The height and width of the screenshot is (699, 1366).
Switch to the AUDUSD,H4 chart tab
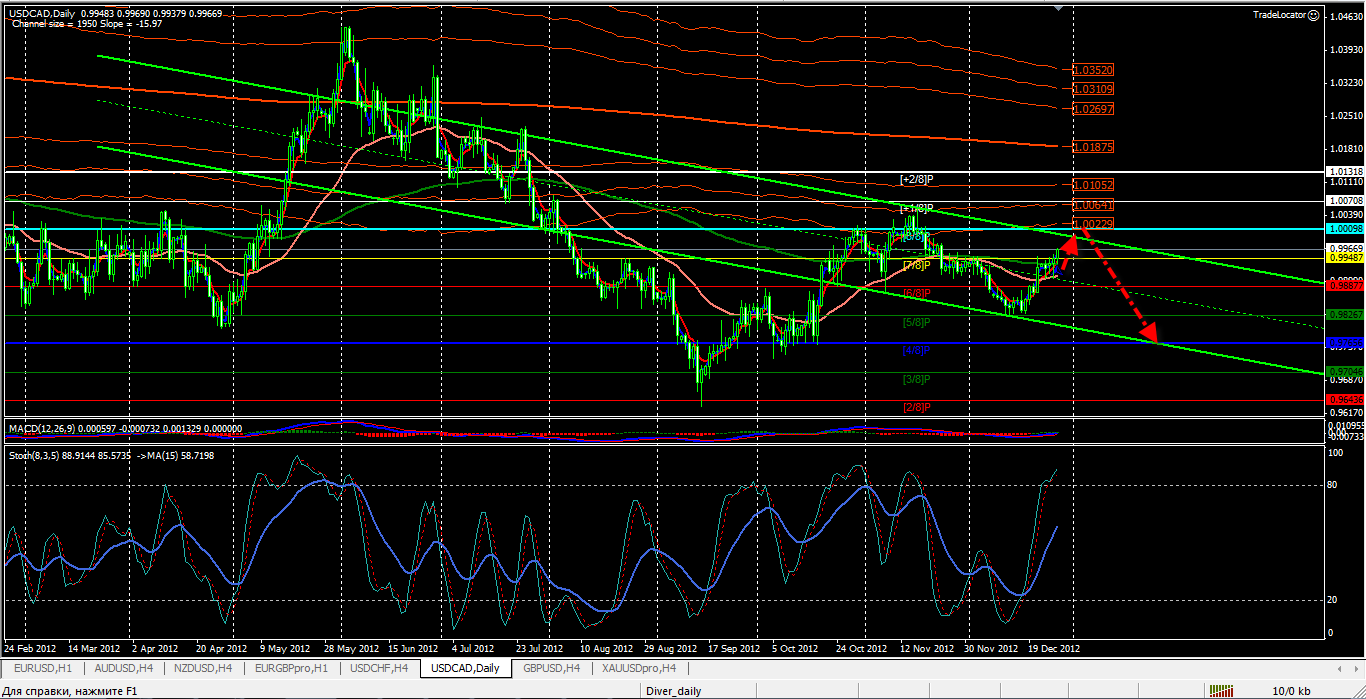[x=125, y=668]
